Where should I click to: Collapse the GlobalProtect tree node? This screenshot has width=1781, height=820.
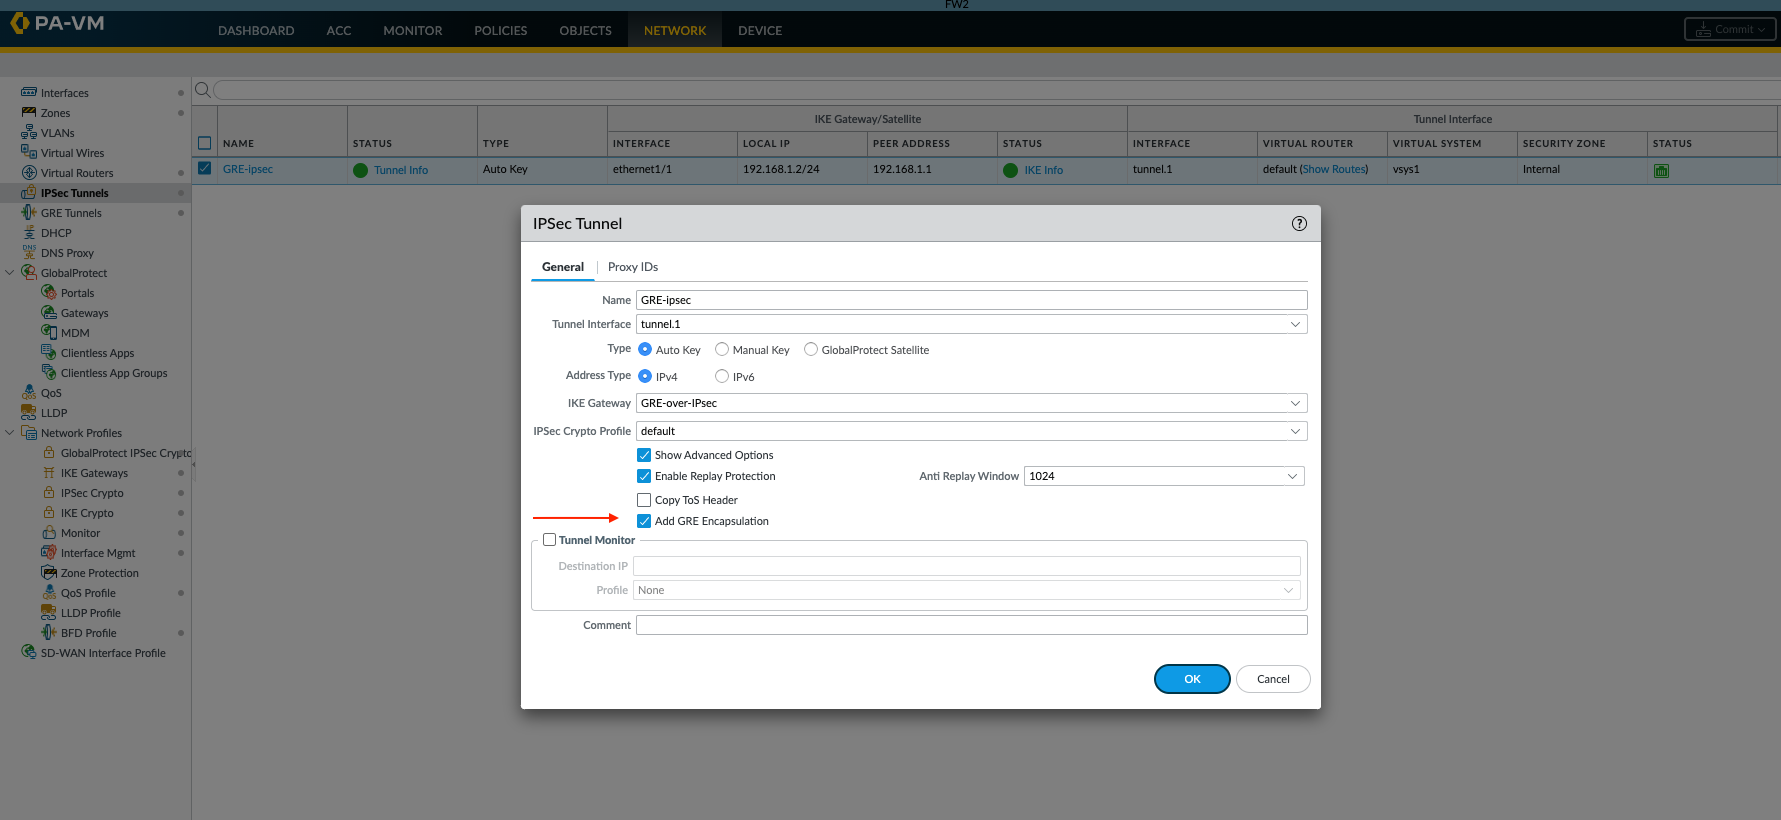pyautogui.click(x=10, y=272)
